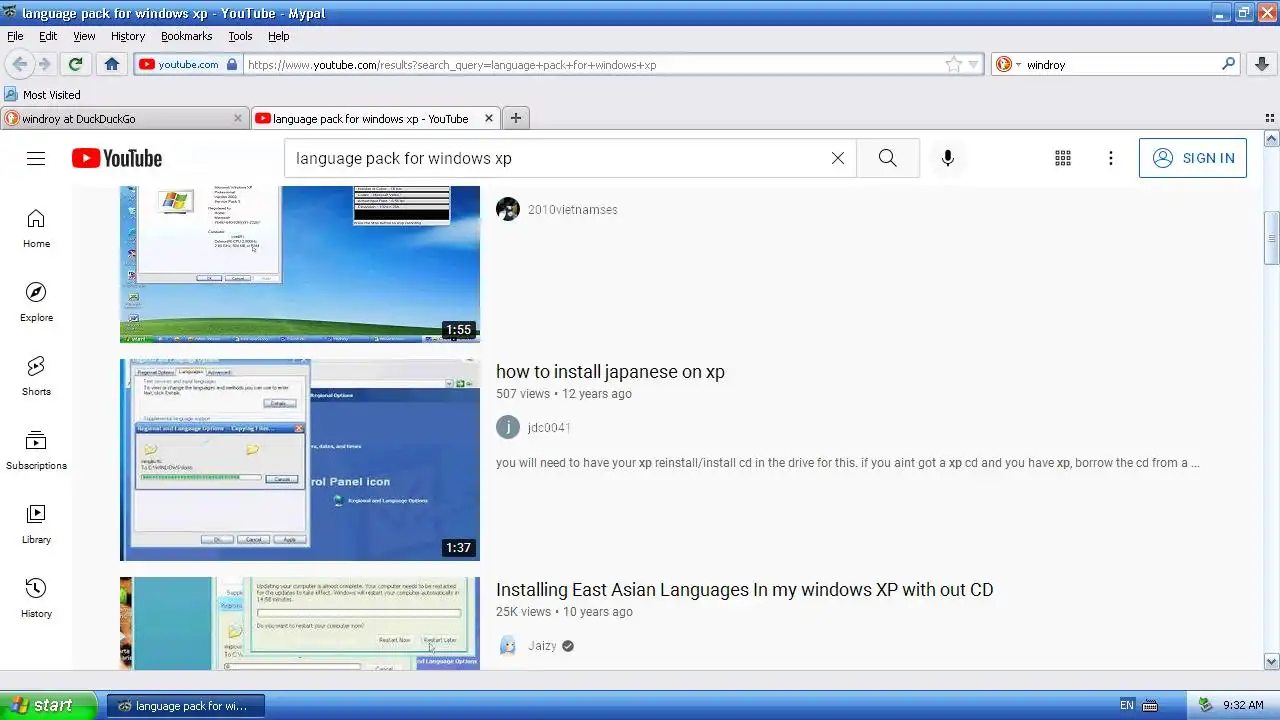Click the SIGN IN button
Image resolution: width=1280 pixels, height=720 pixels.
1193,158
